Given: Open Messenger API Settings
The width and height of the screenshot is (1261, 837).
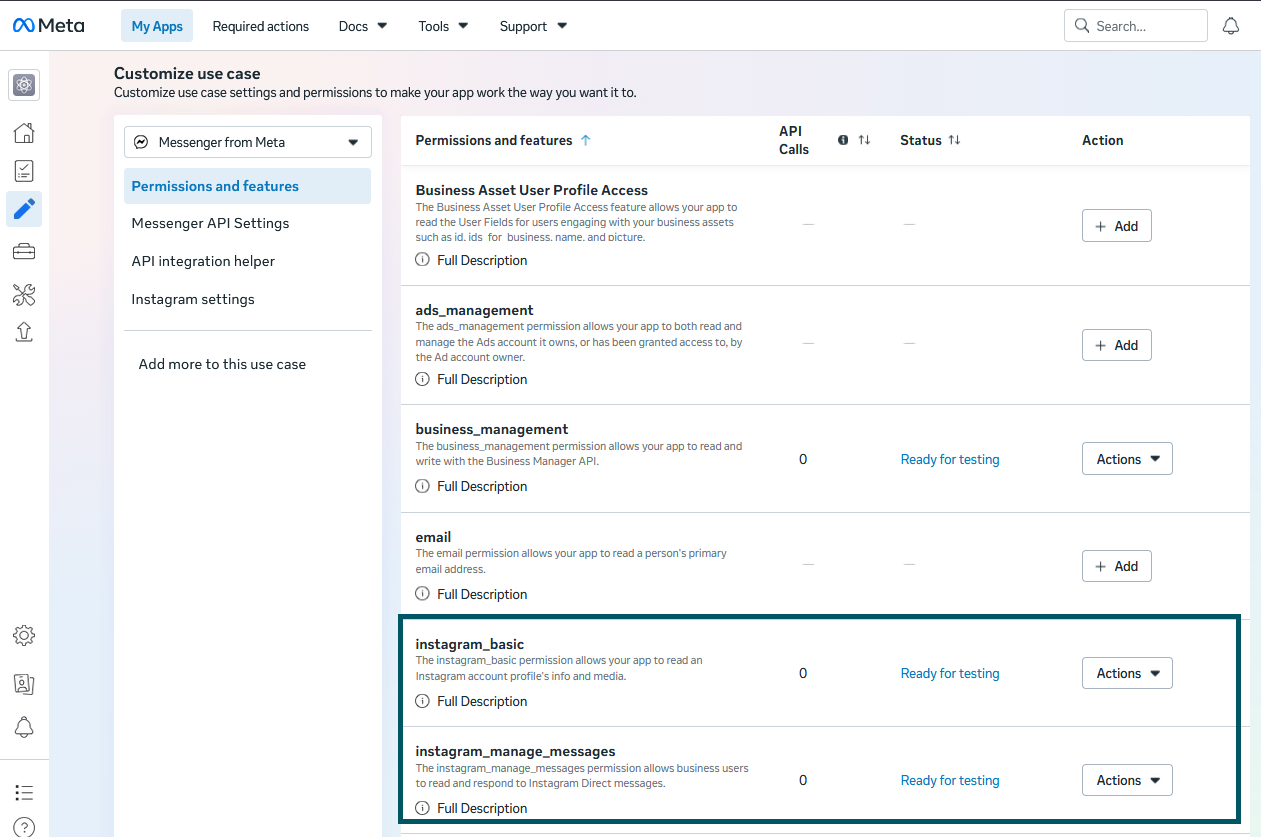Looking at the screenshot, I should (x=210, y=223).
